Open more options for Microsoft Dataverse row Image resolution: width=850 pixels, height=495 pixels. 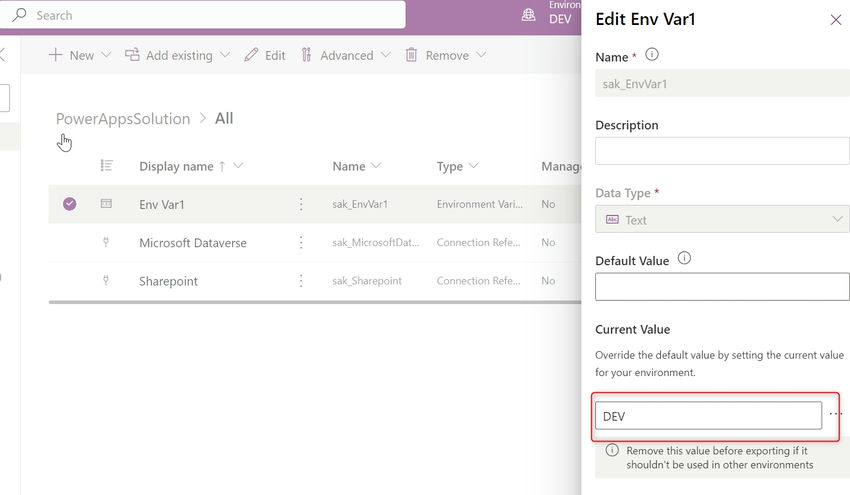[301, 242]
